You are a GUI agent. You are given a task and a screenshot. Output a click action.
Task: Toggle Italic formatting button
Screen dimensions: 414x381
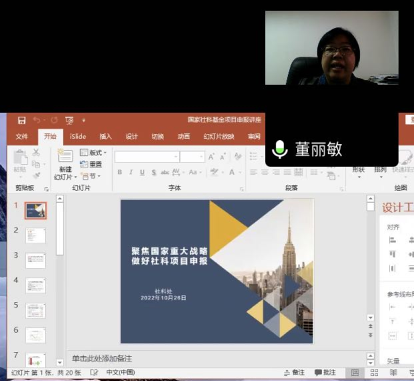131,172
